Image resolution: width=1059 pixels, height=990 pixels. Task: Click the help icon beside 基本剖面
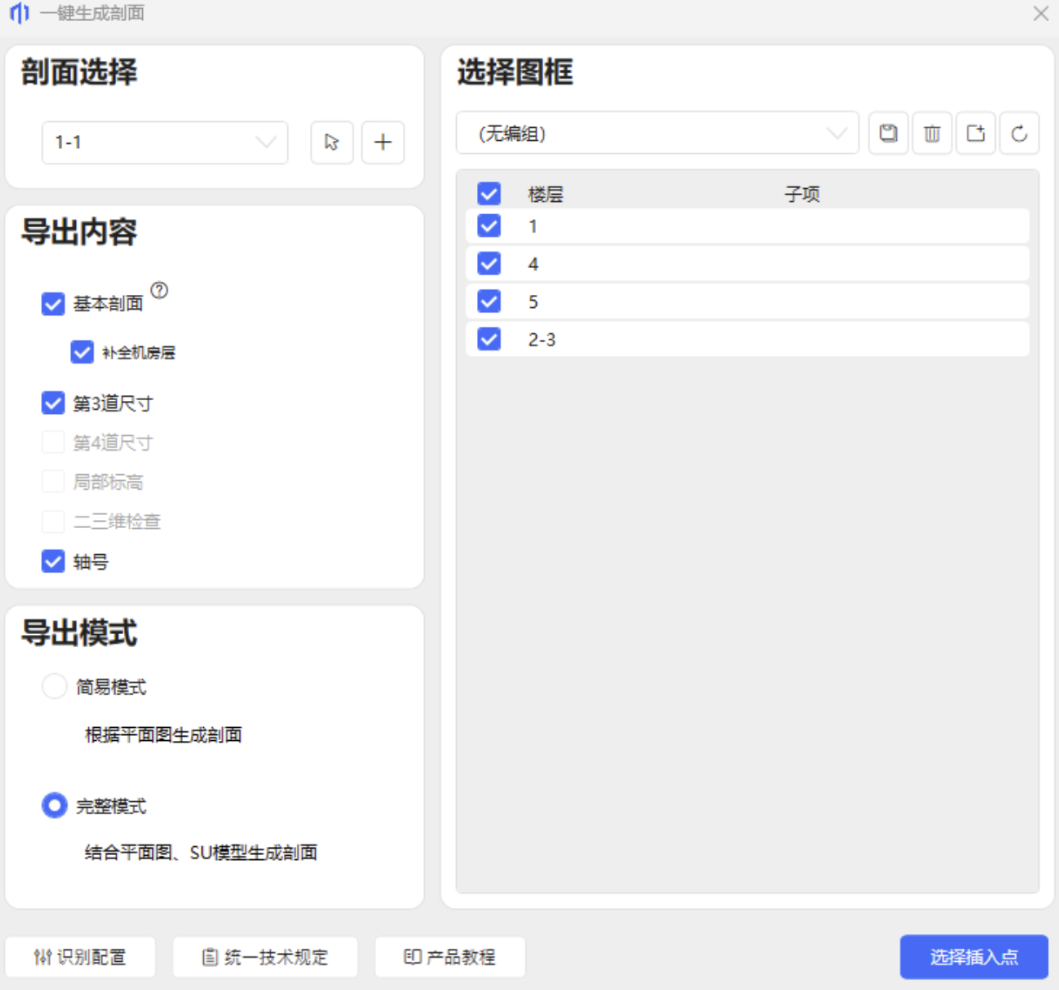point(159,291)
